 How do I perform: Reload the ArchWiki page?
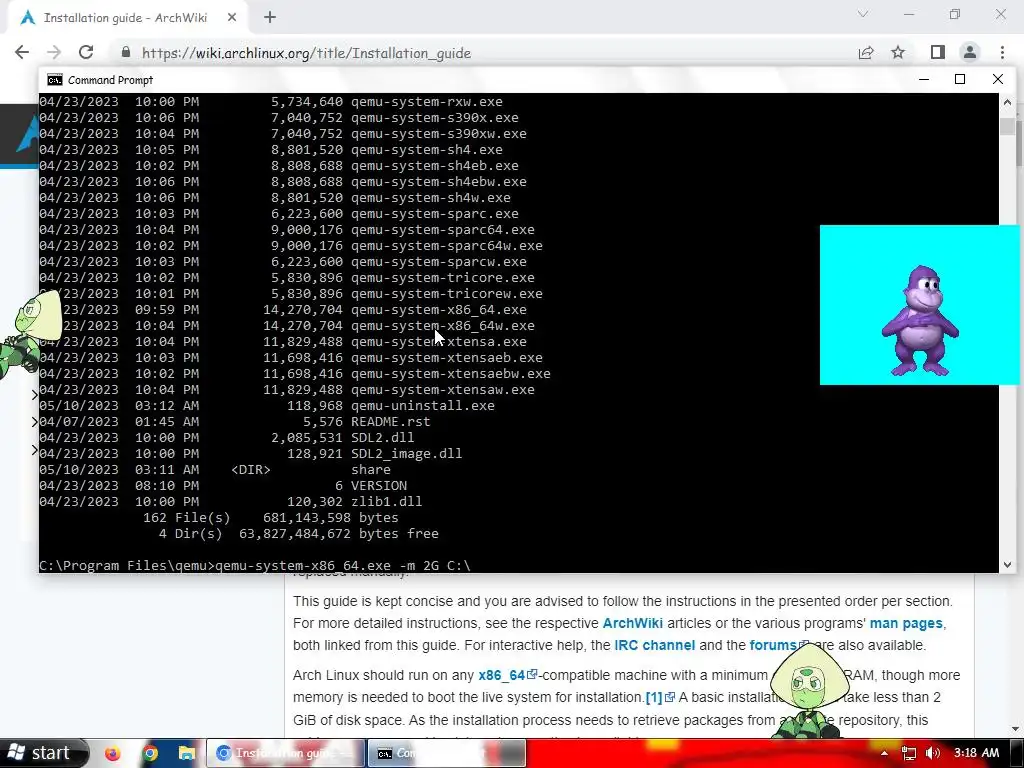86,53
